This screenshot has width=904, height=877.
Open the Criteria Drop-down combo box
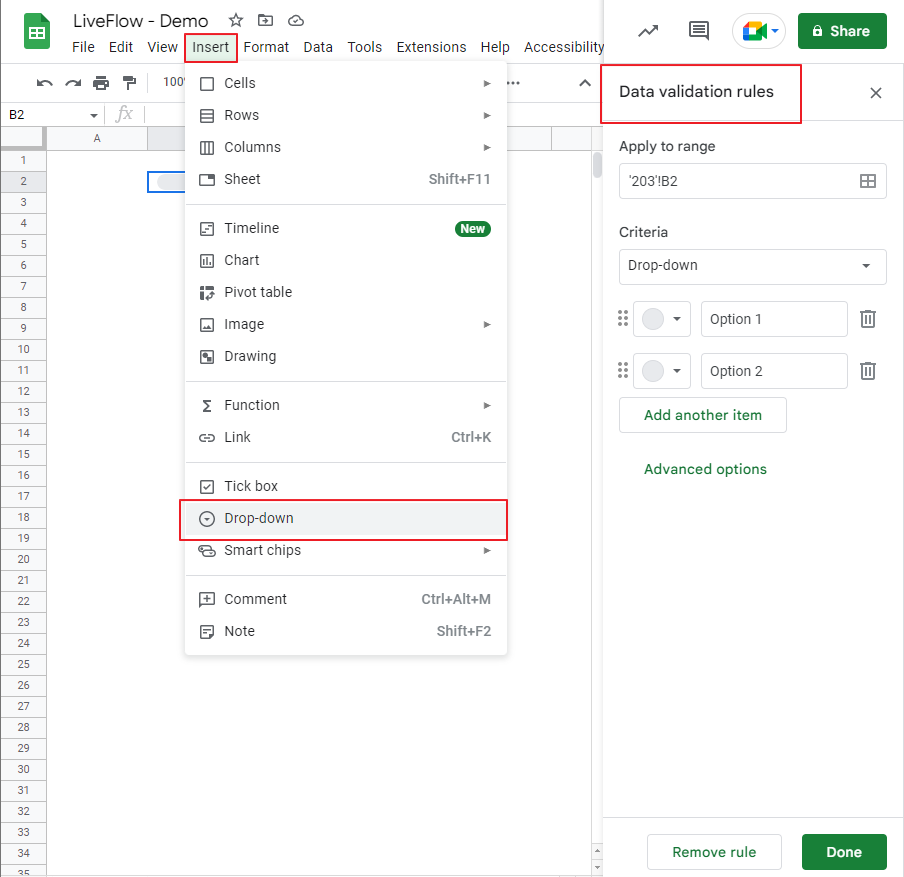[752, 266]
